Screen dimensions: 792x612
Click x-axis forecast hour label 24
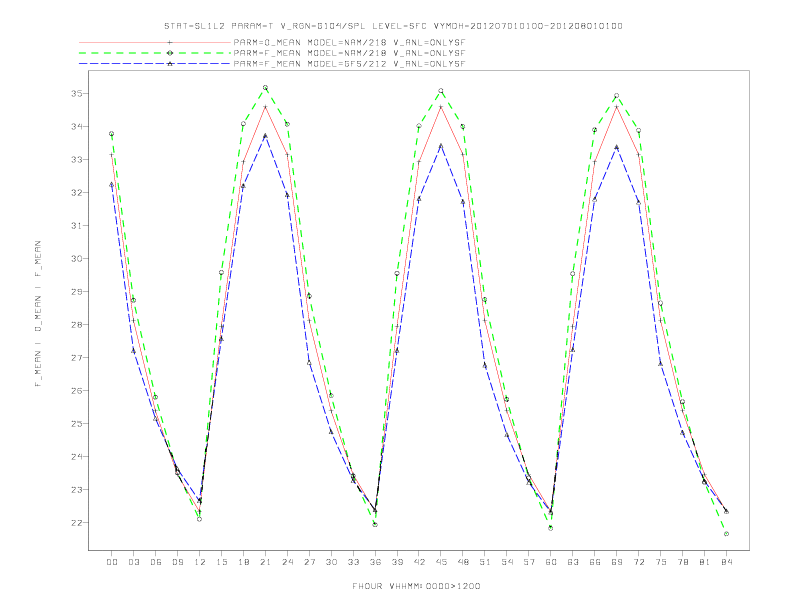pos(287,562)
